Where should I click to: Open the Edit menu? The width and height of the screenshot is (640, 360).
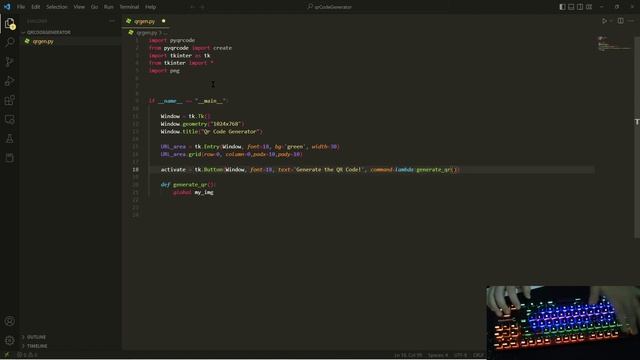(x=36, y=7)
